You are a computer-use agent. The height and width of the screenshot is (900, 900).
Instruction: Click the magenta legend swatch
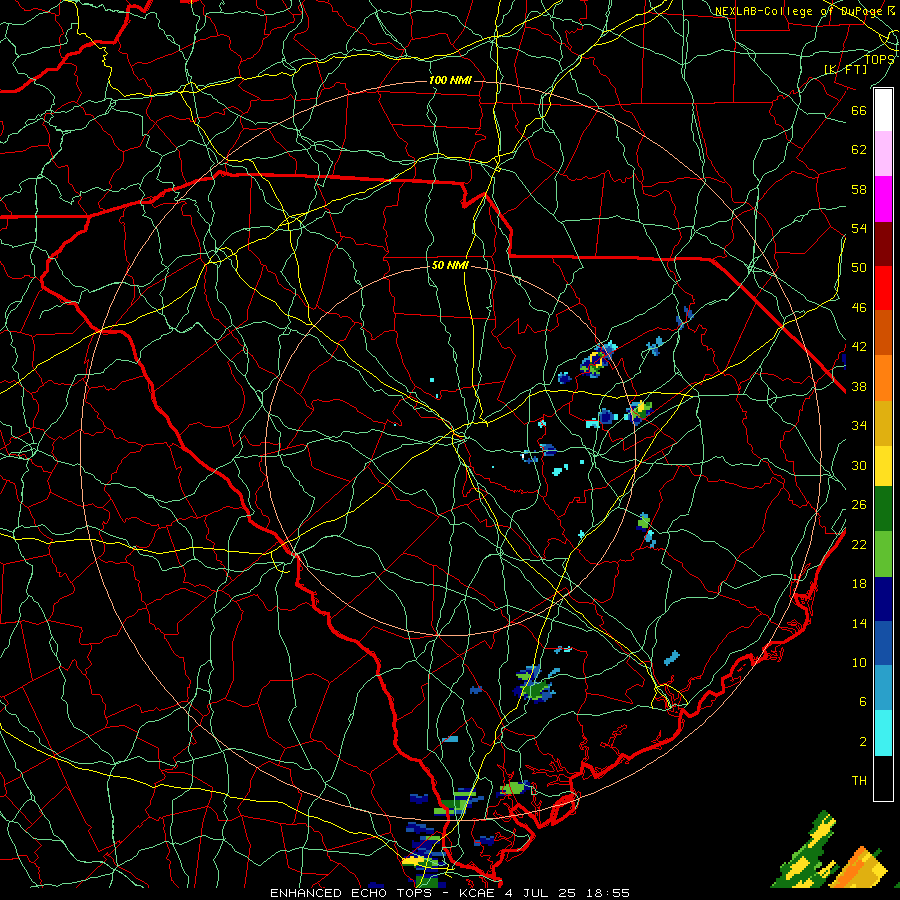[x=883, y=199]
